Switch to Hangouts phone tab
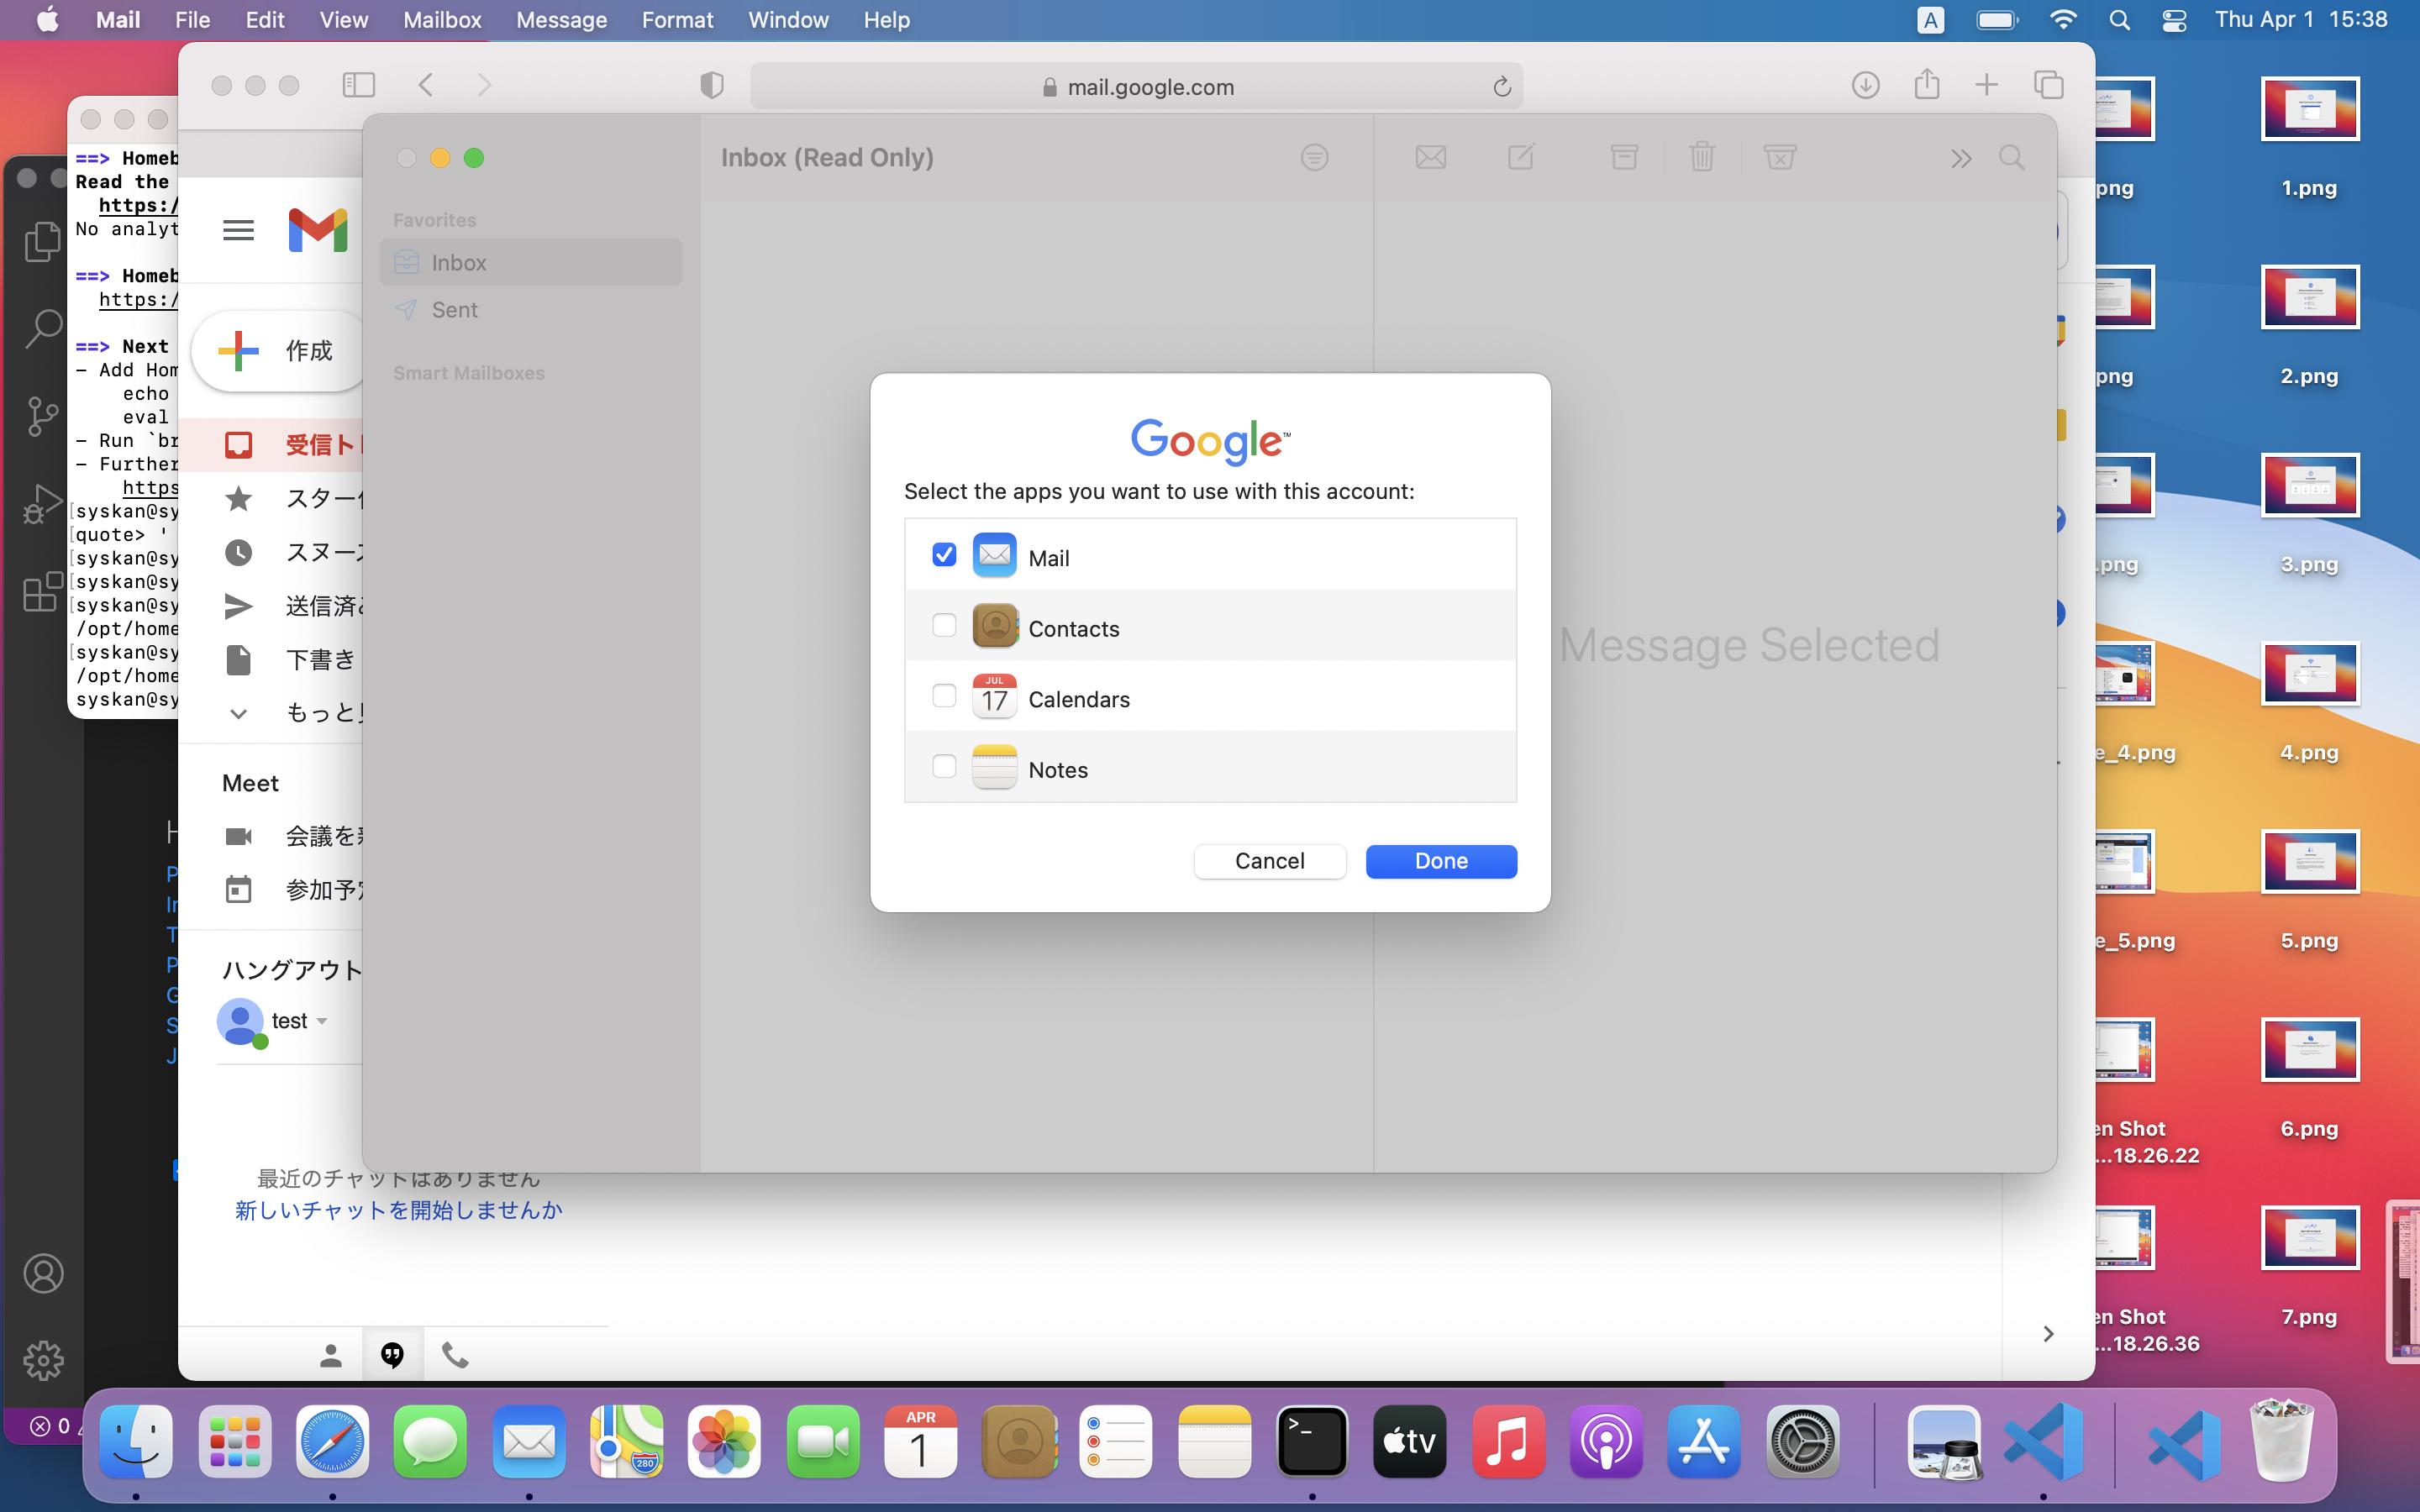Viewport: 2420px width, 1512px height. click(x=455, y=1356)
